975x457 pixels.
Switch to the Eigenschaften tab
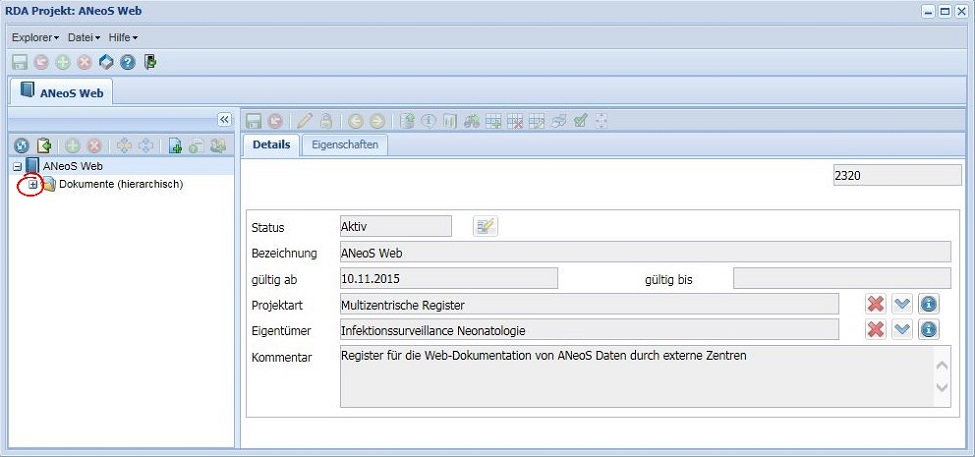[345, 145]
